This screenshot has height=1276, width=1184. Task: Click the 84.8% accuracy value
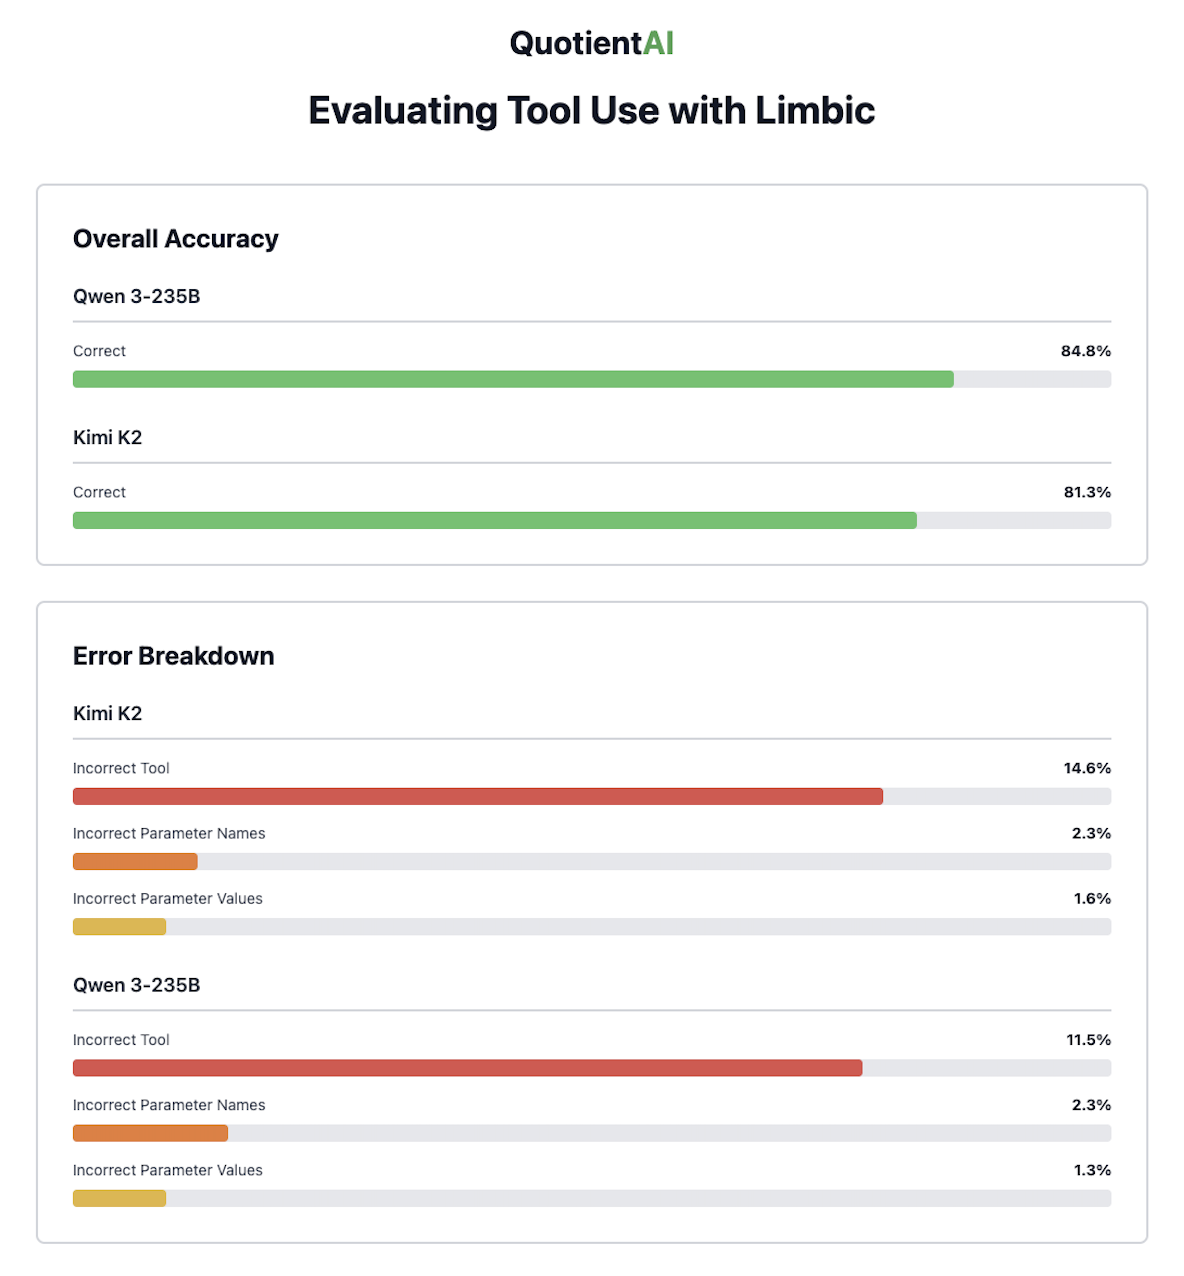[1085, 351]
